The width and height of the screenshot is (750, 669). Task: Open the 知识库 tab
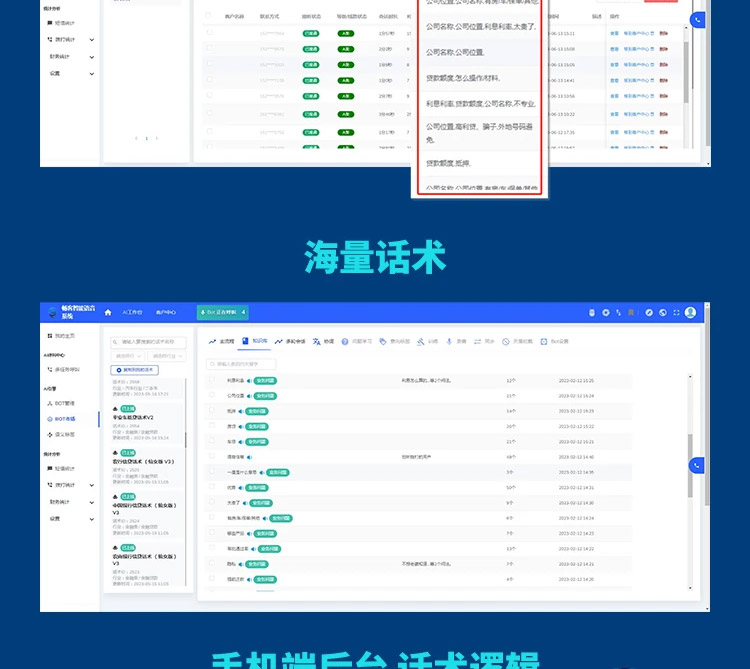pos(254,341)
